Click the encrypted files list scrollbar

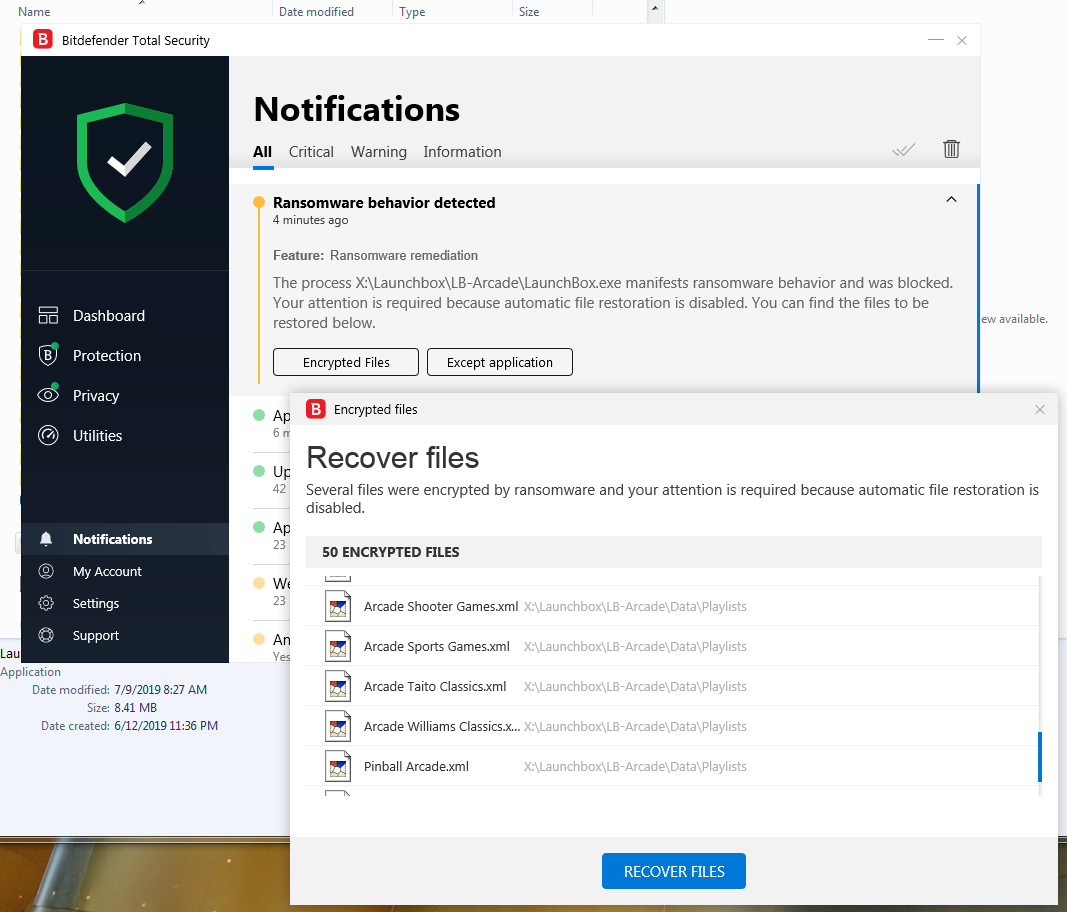pos(1040,756)
